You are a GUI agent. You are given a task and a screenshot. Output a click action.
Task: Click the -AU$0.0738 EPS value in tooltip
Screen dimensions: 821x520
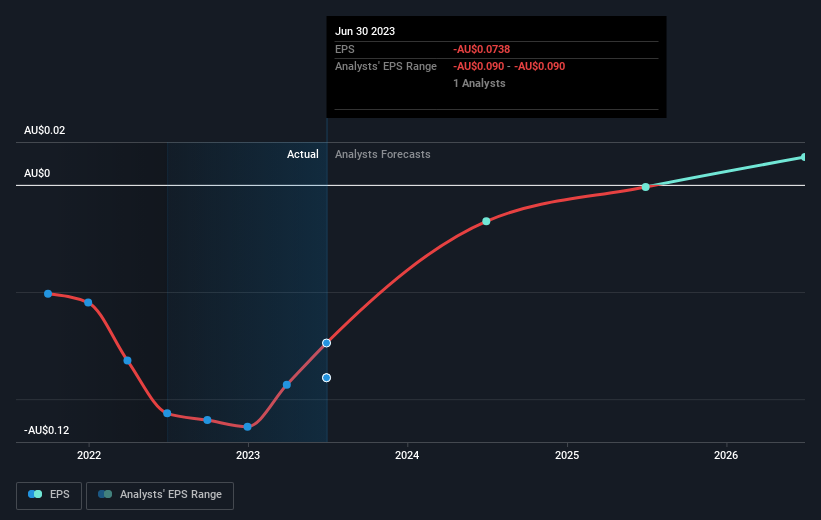point(482,49)
